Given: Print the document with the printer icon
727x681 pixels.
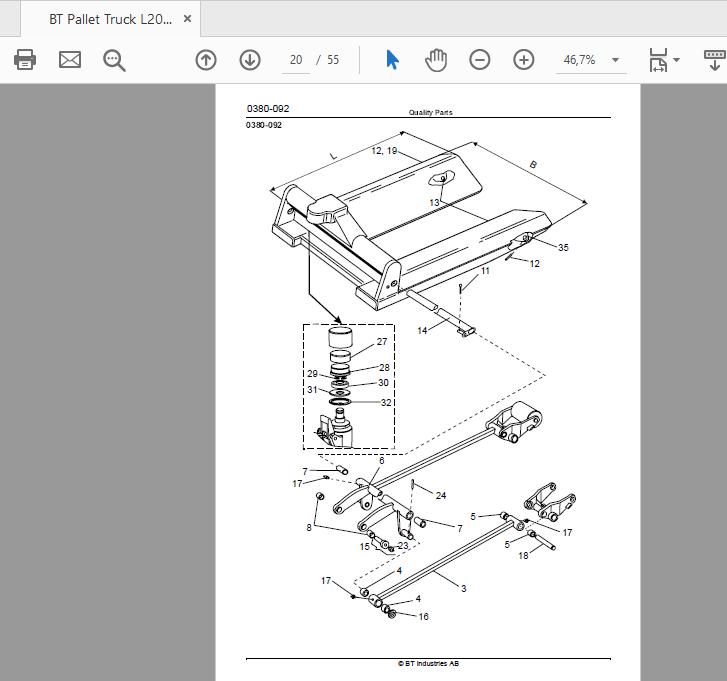Looking at the screenshot, I should [x=25, y=60].
